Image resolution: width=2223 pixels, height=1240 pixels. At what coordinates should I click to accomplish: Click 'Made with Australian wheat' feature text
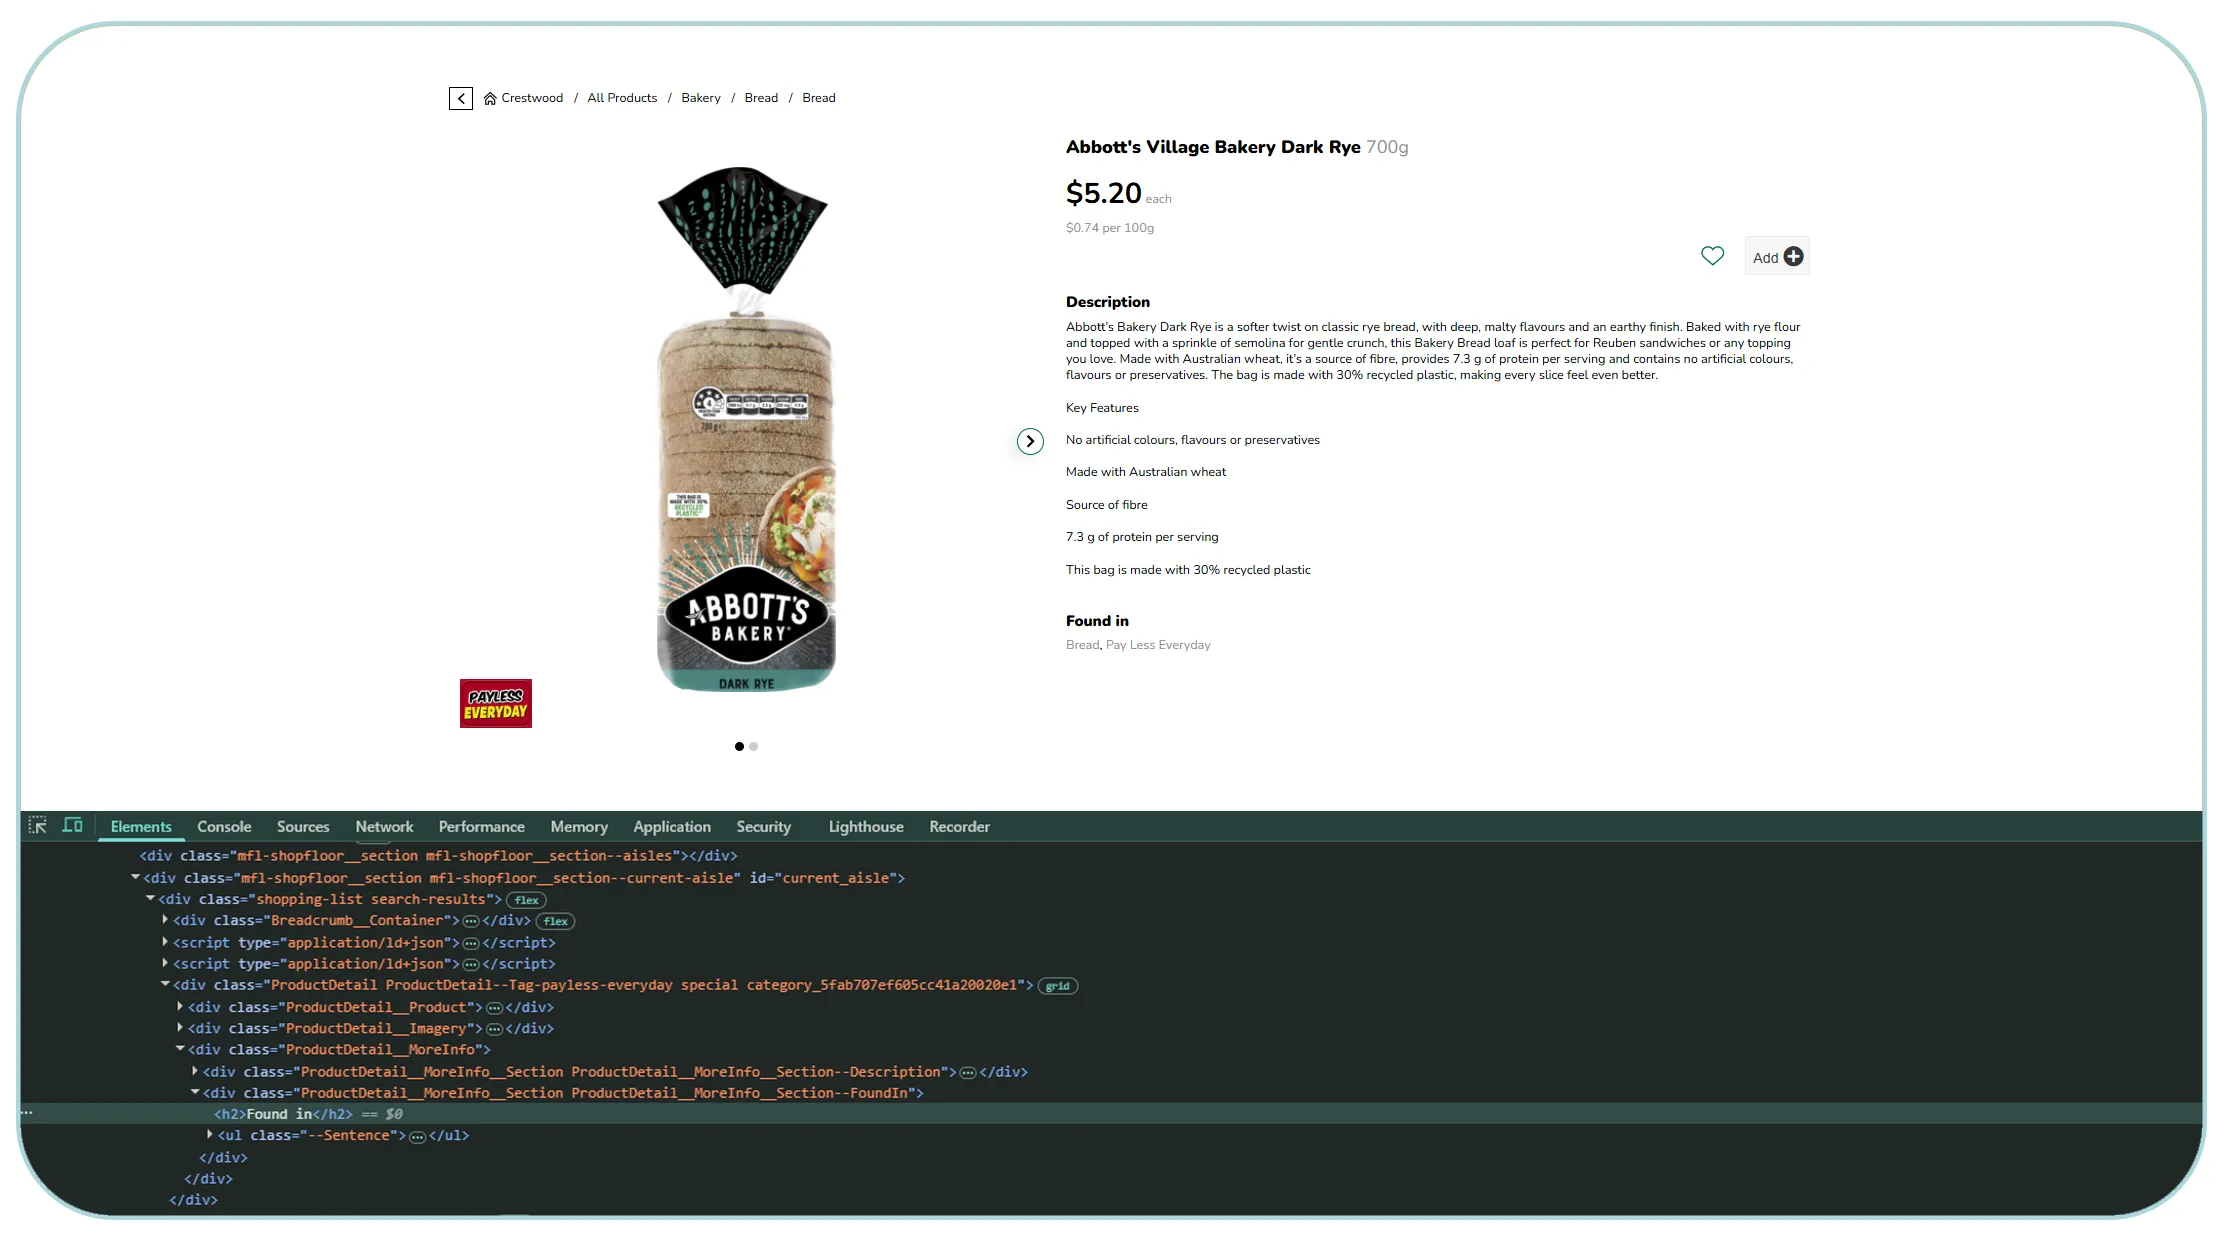1146,472
